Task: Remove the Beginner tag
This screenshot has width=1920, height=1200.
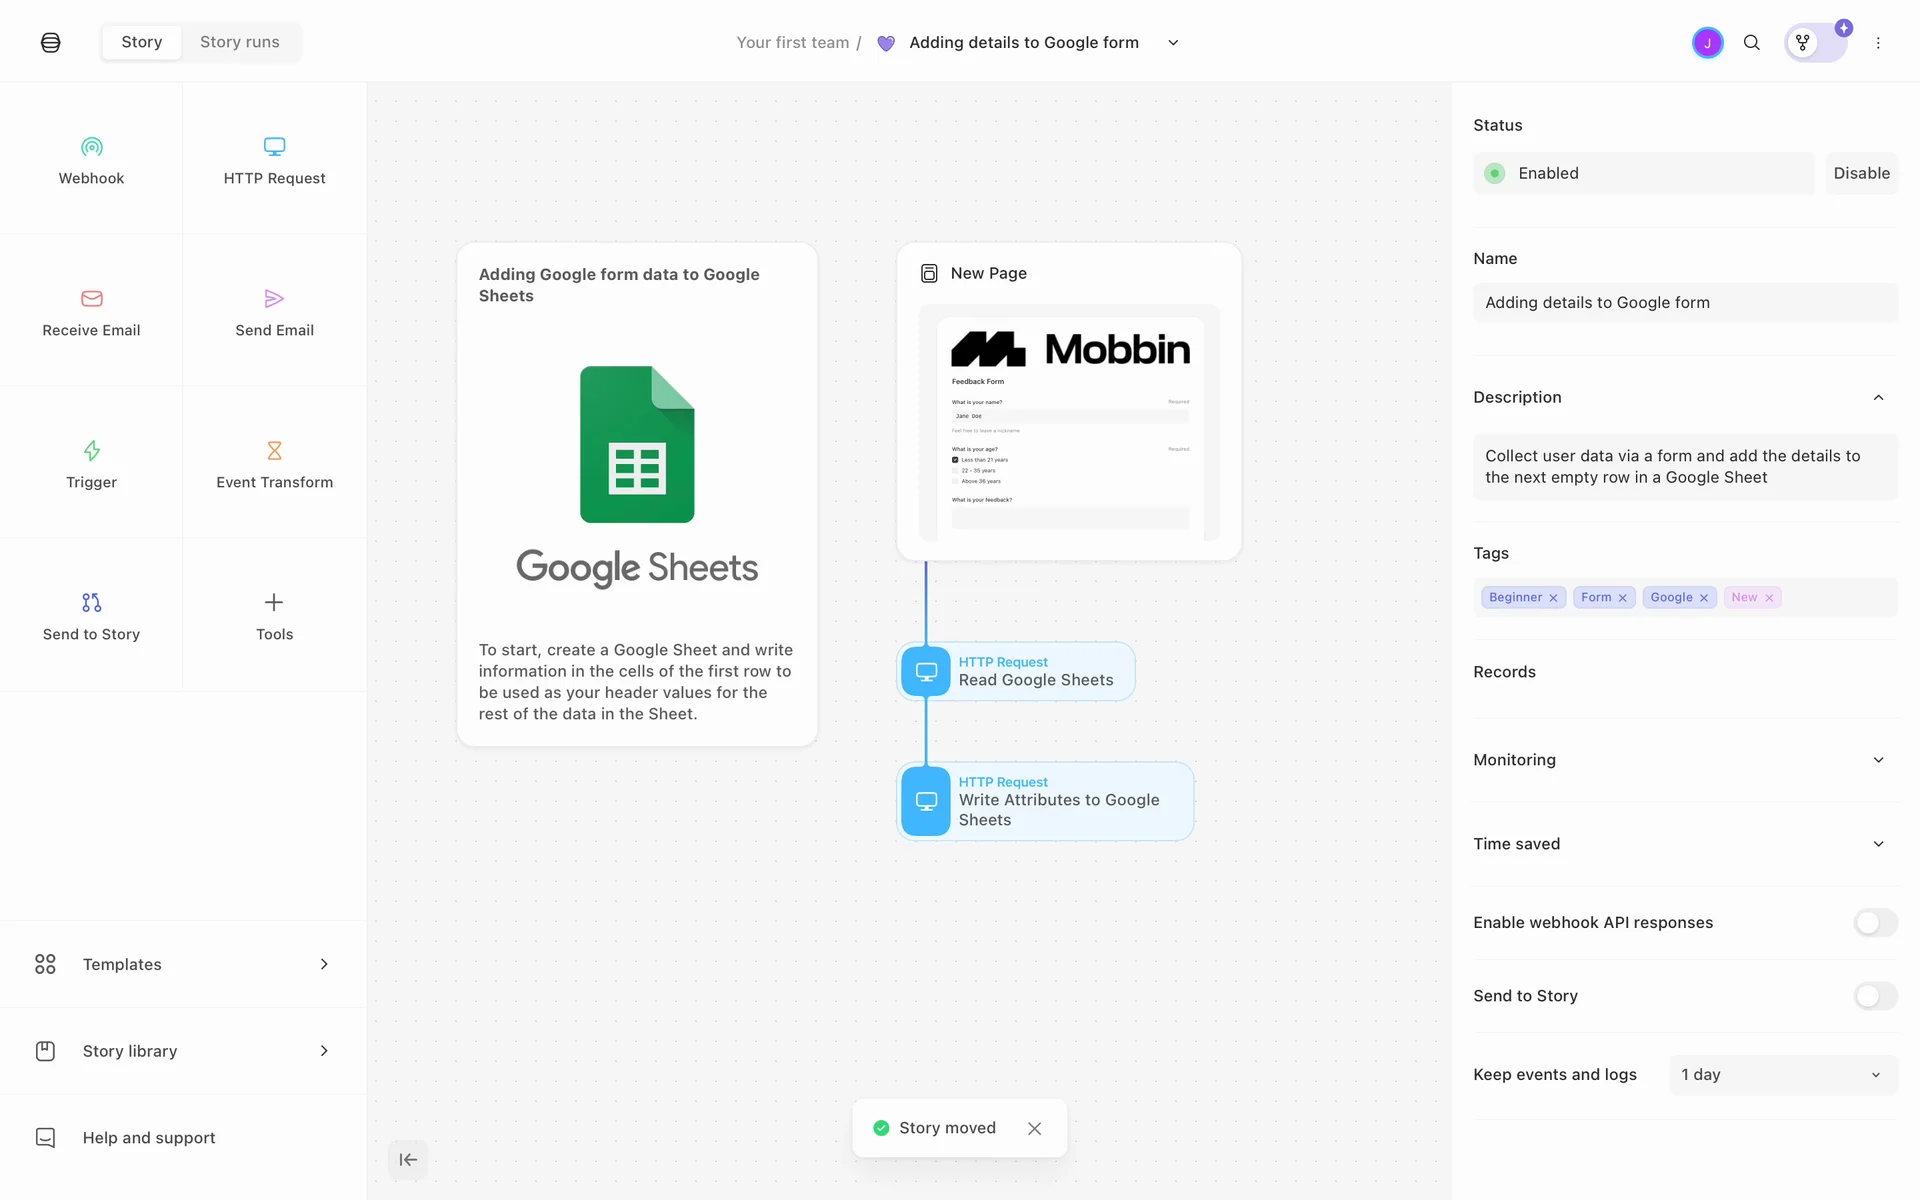Action: pos(1553,598)
